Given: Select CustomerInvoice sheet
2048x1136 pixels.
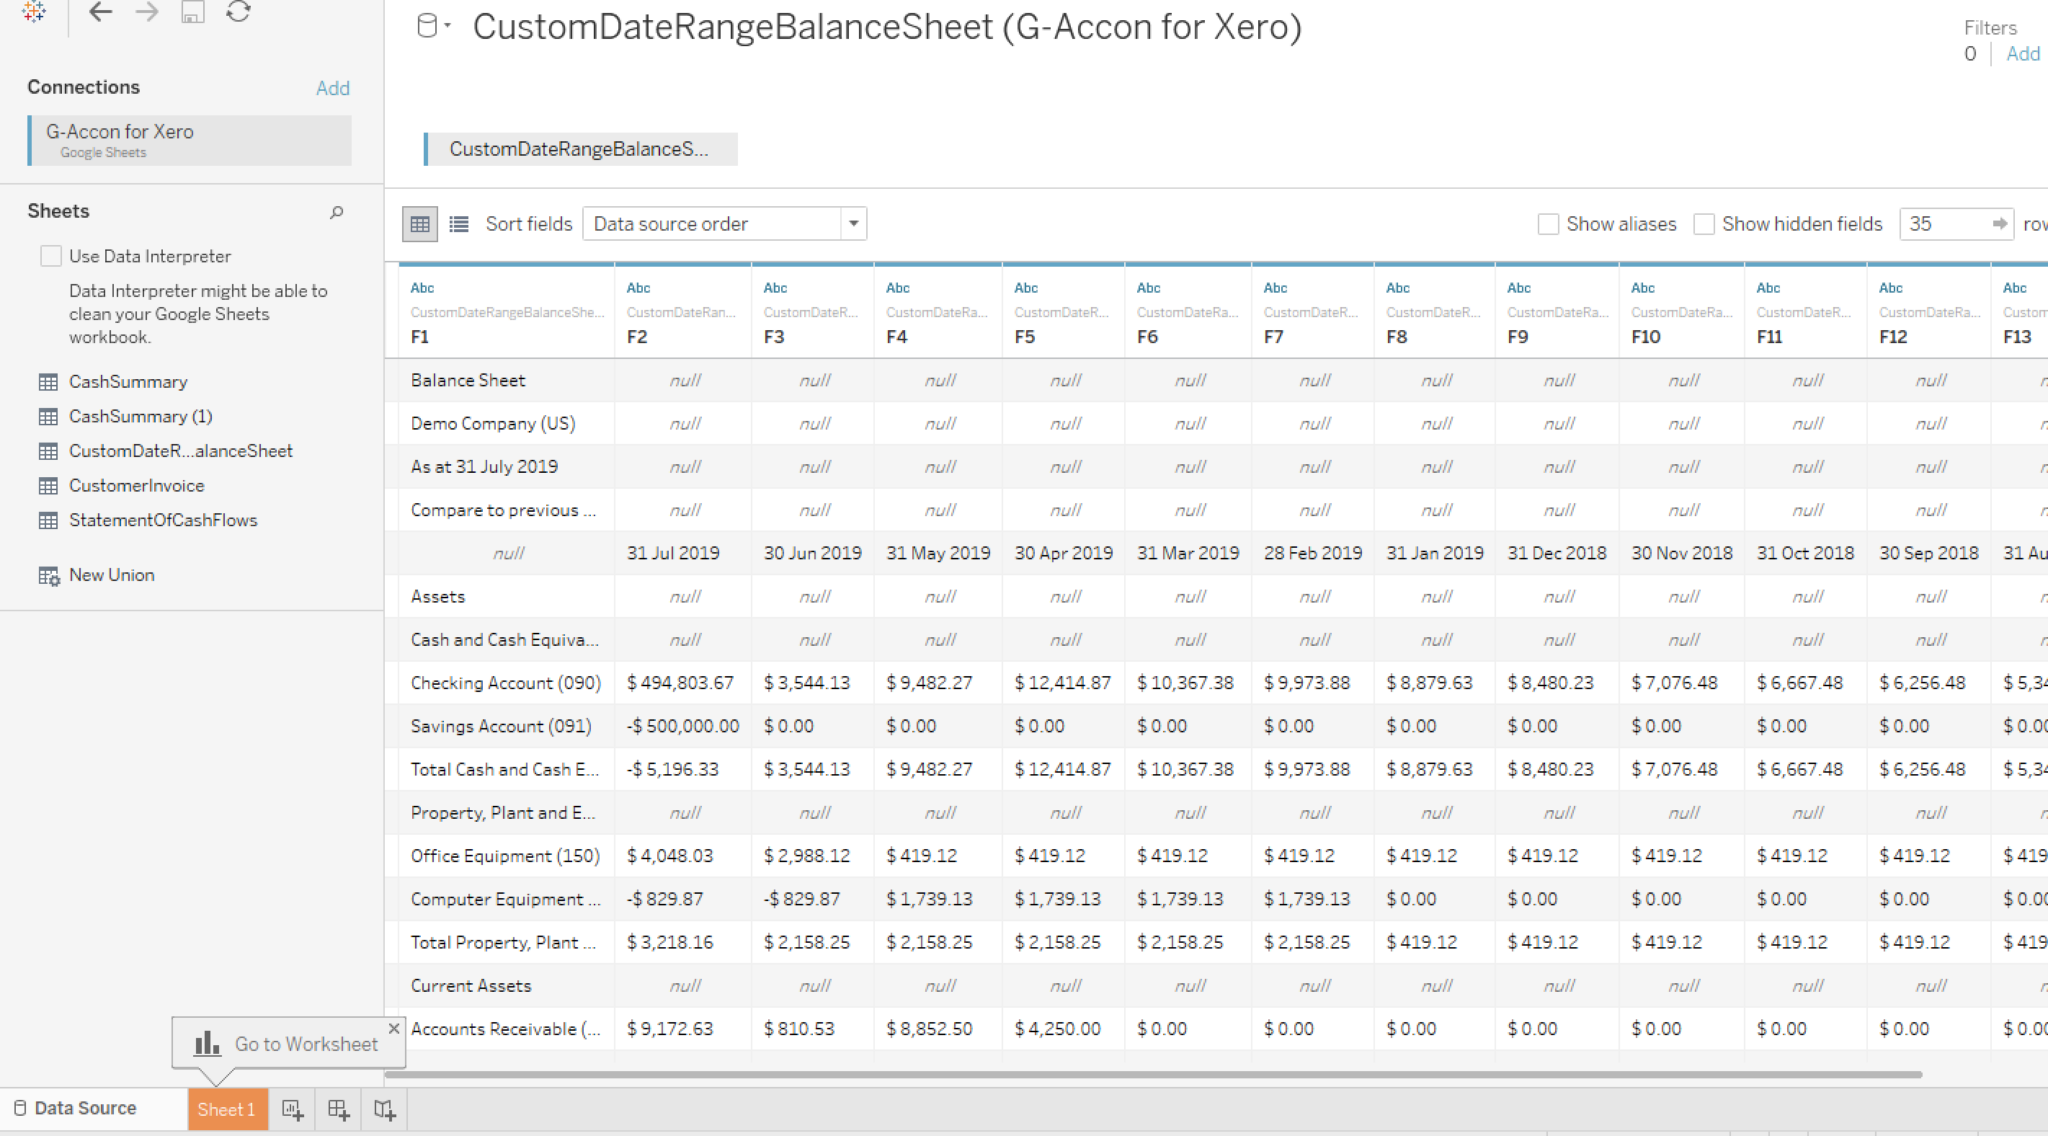Looking at the screenshot, I should tap(136, 486).
